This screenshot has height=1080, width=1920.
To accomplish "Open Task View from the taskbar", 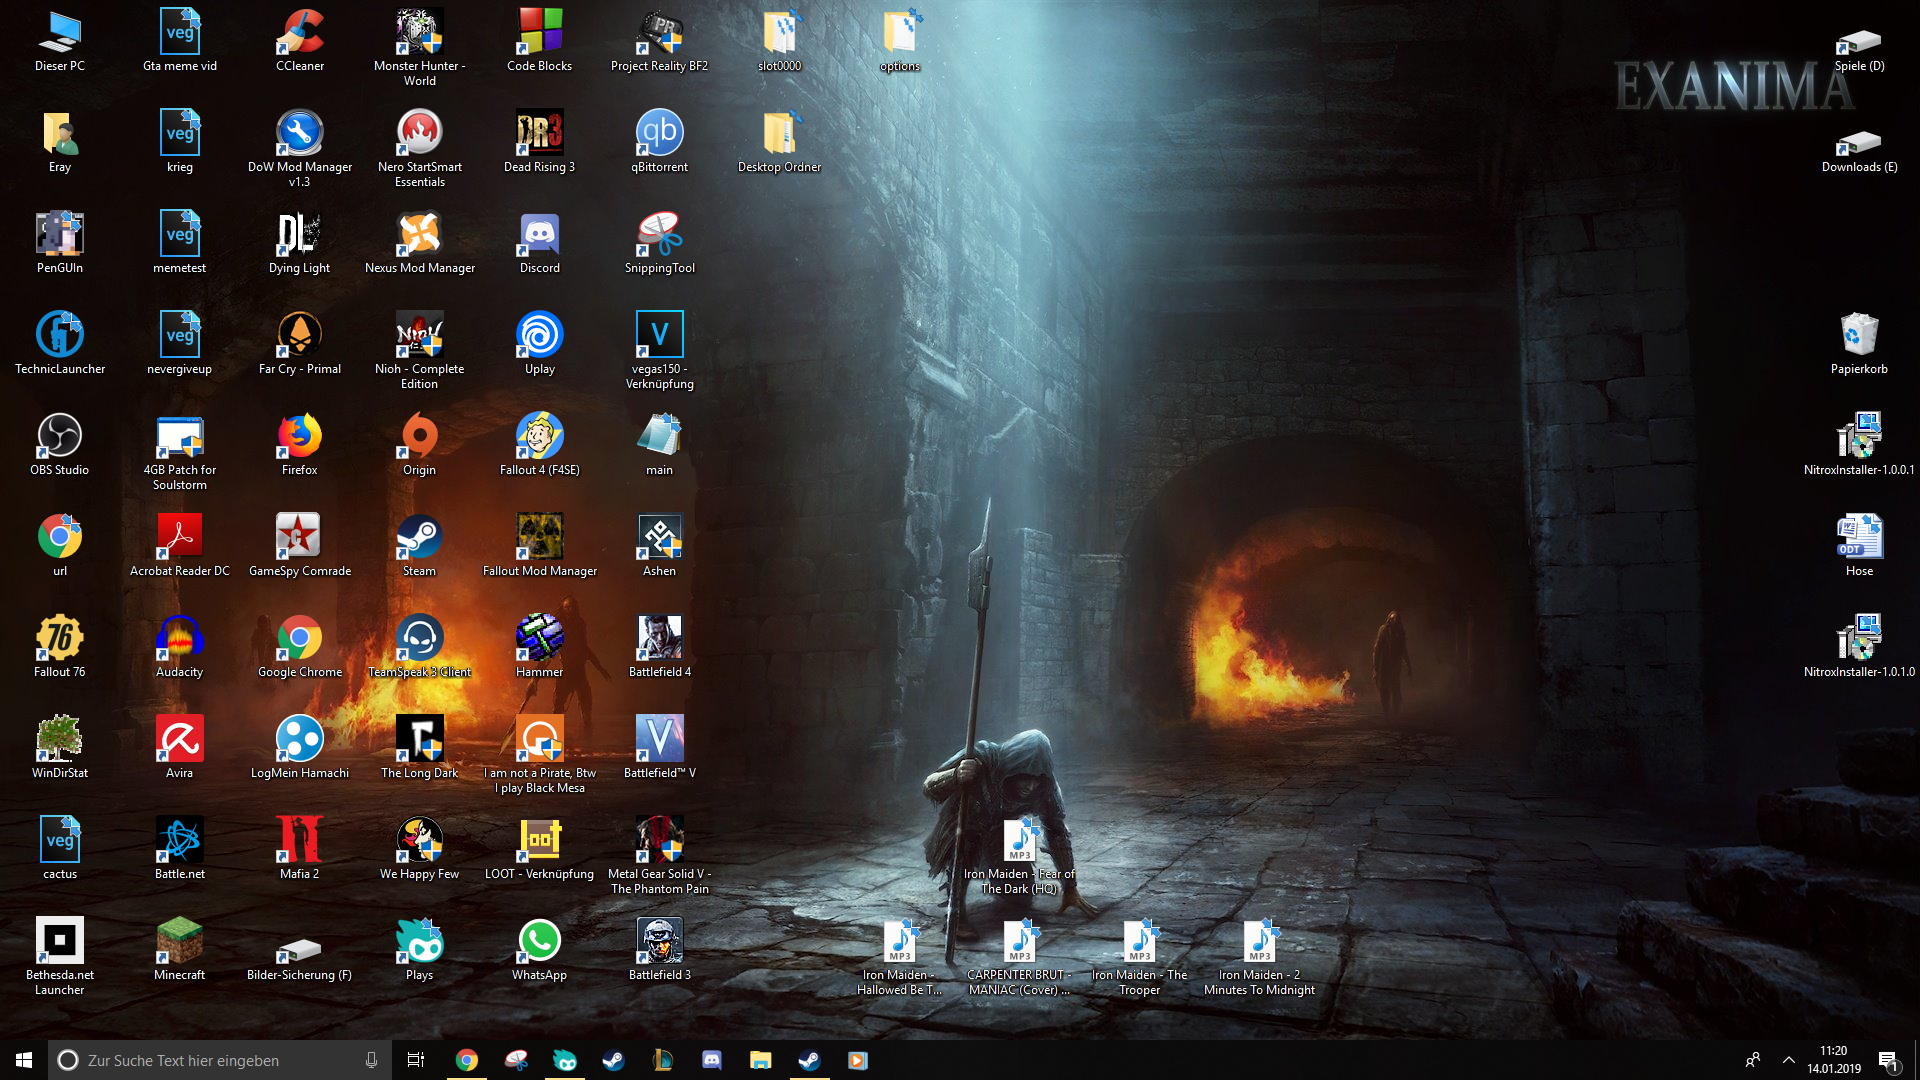I will 416,1060.
